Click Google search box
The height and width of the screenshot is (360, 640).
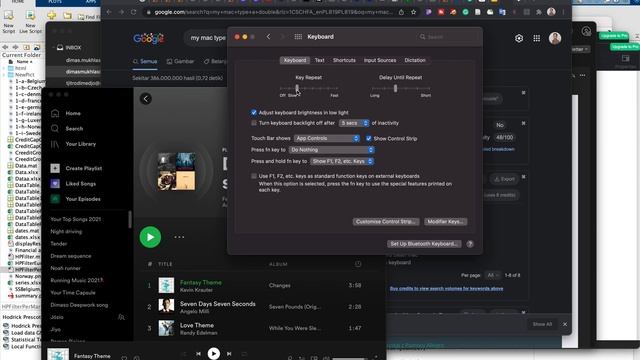pos(206,38)
